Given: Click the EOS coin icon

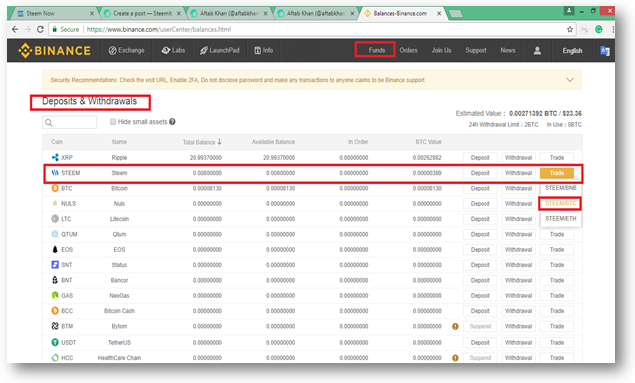Looking at the screenshot, I should [x=55, y=249].
